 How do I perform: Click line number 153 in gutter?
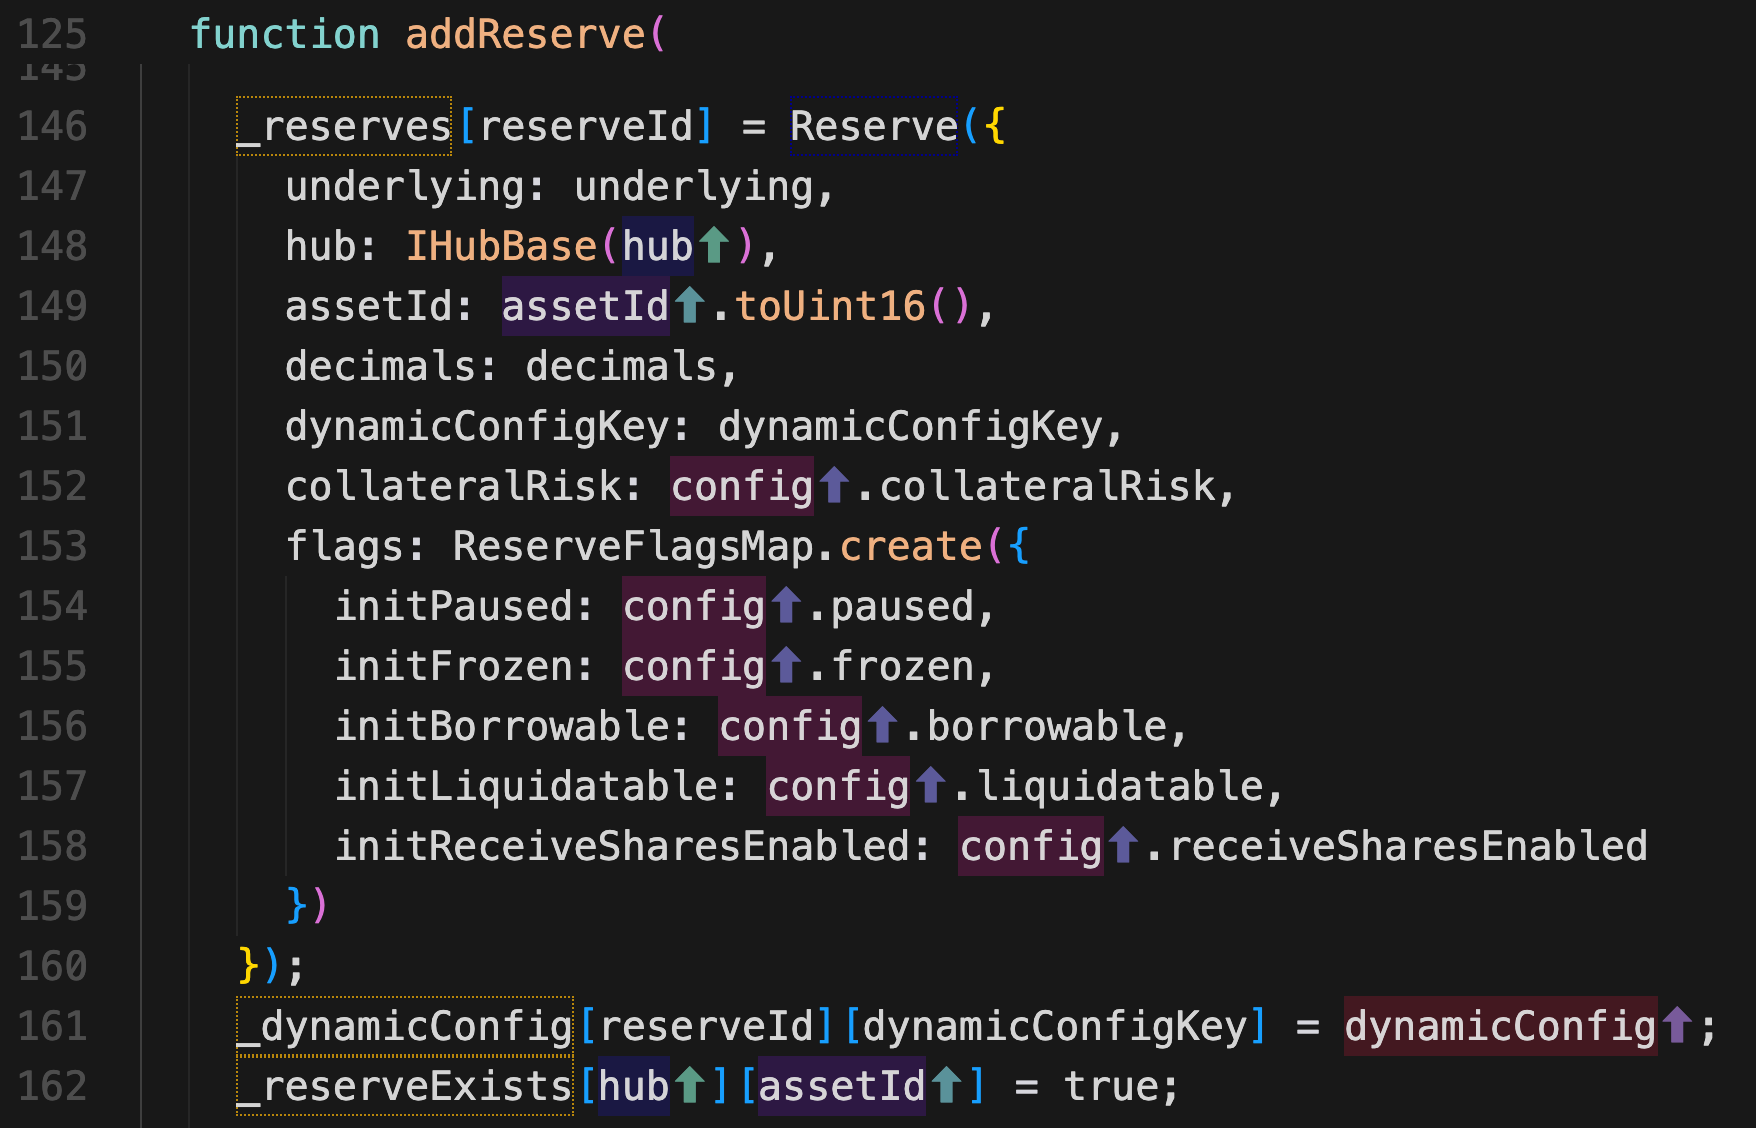click(x=52, y=546)
